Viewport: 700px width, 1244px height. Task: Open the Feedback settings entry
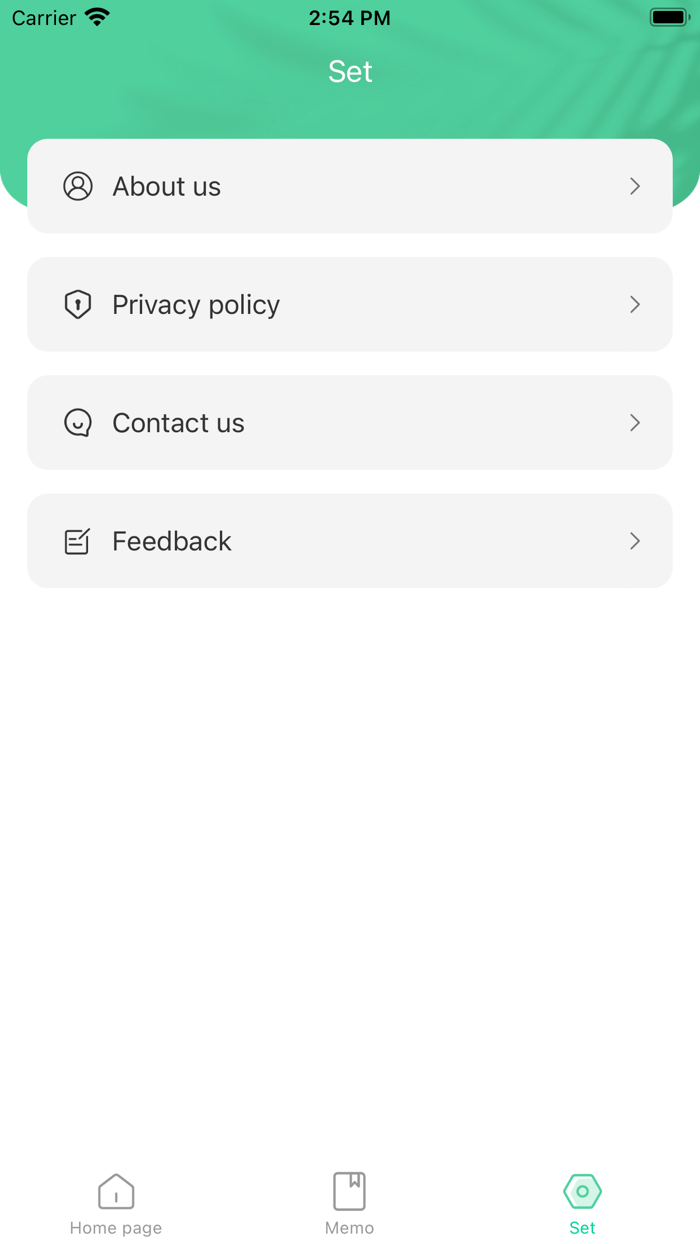pos(350,540)
